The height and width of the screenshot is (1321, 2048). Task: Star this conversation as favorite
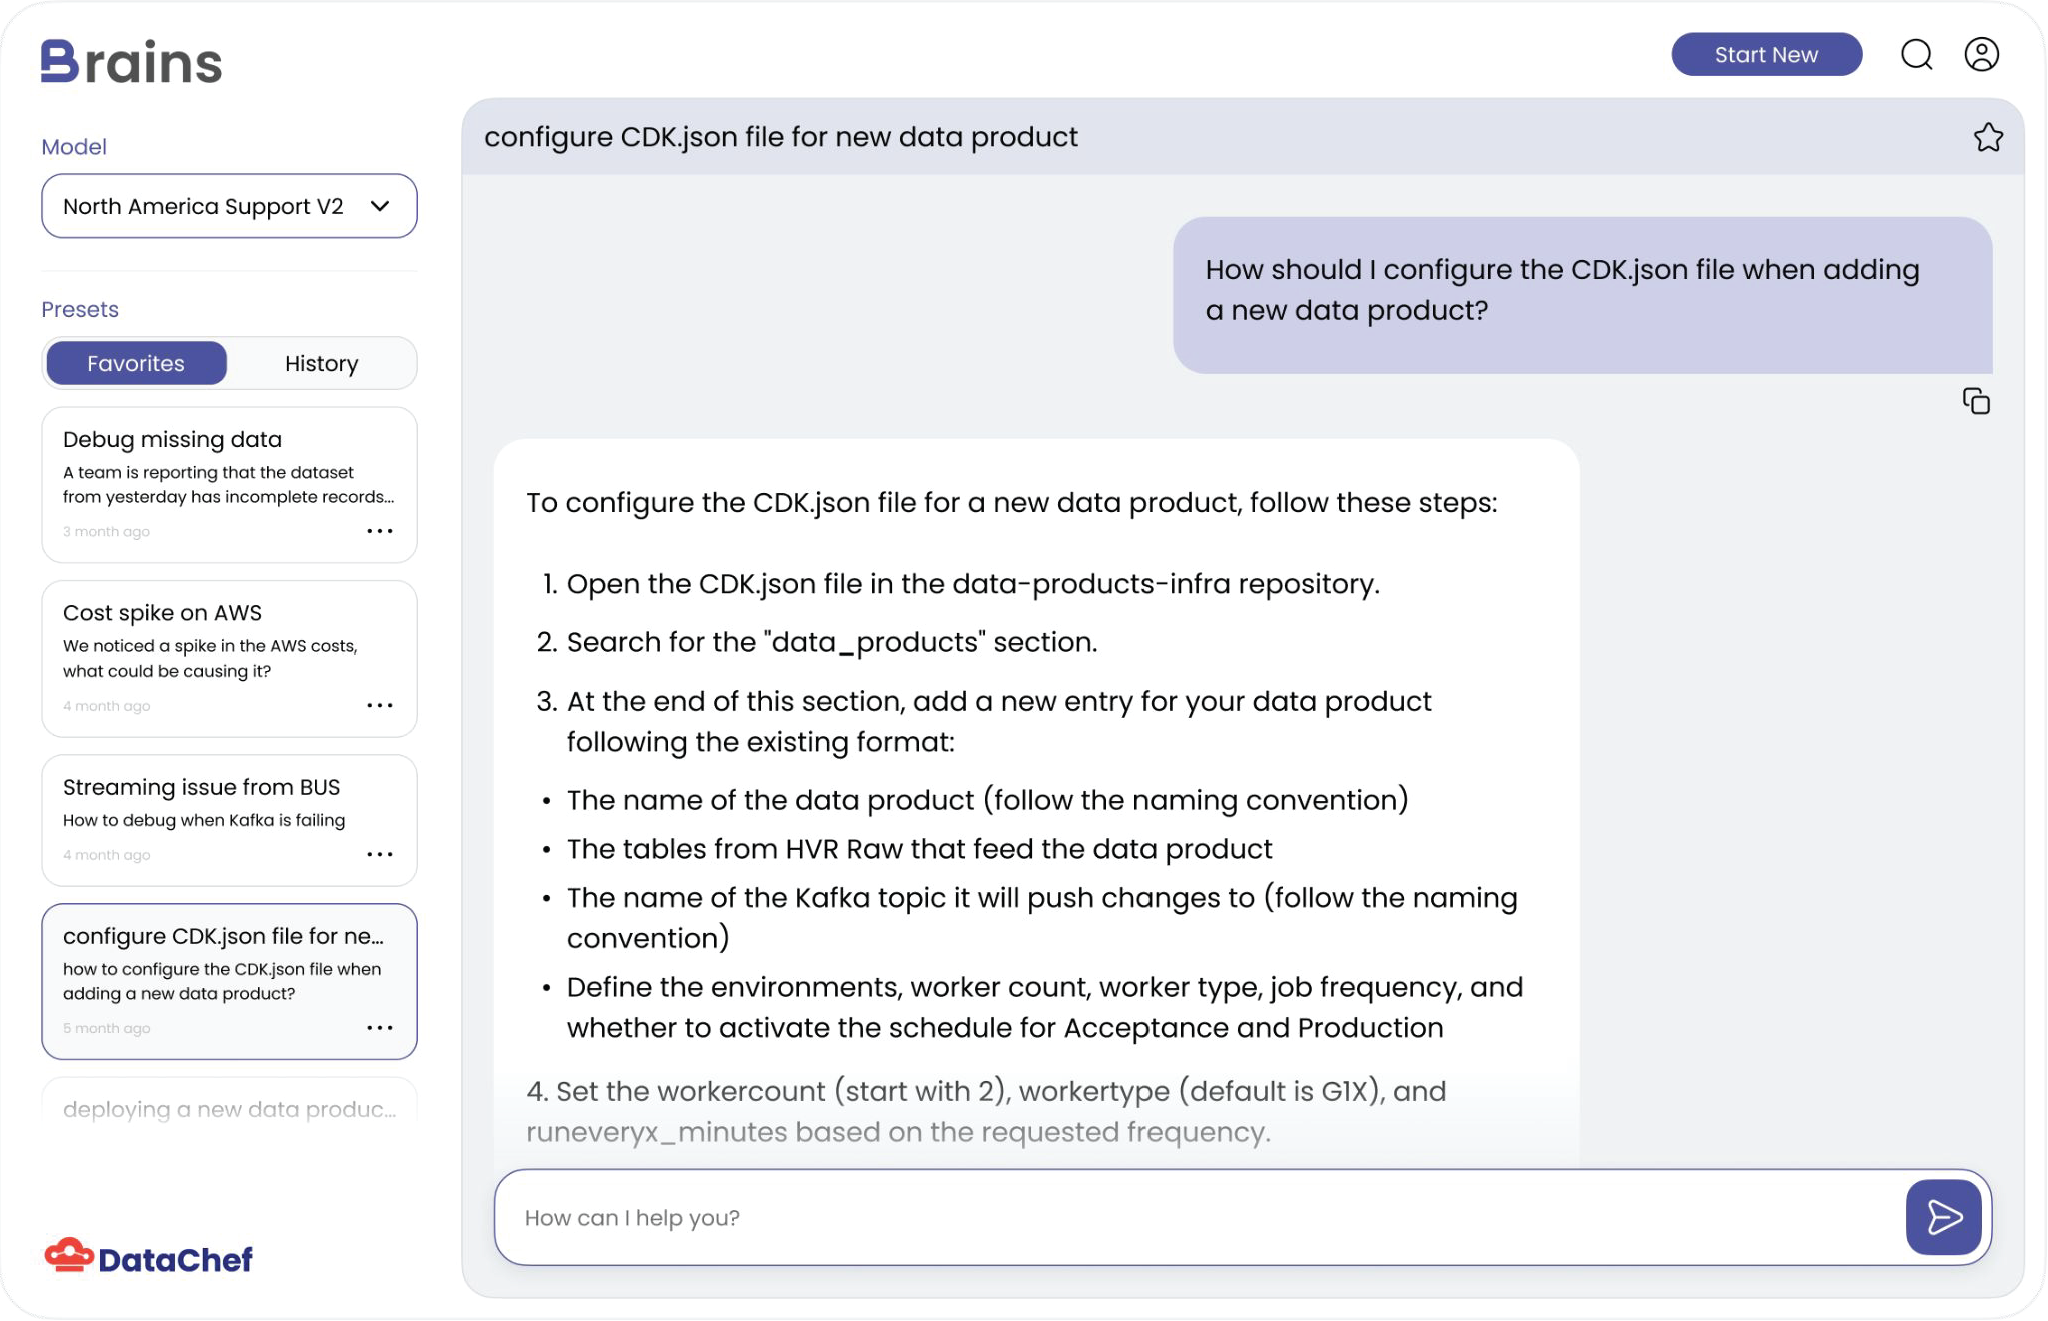tap(1988, 137)
